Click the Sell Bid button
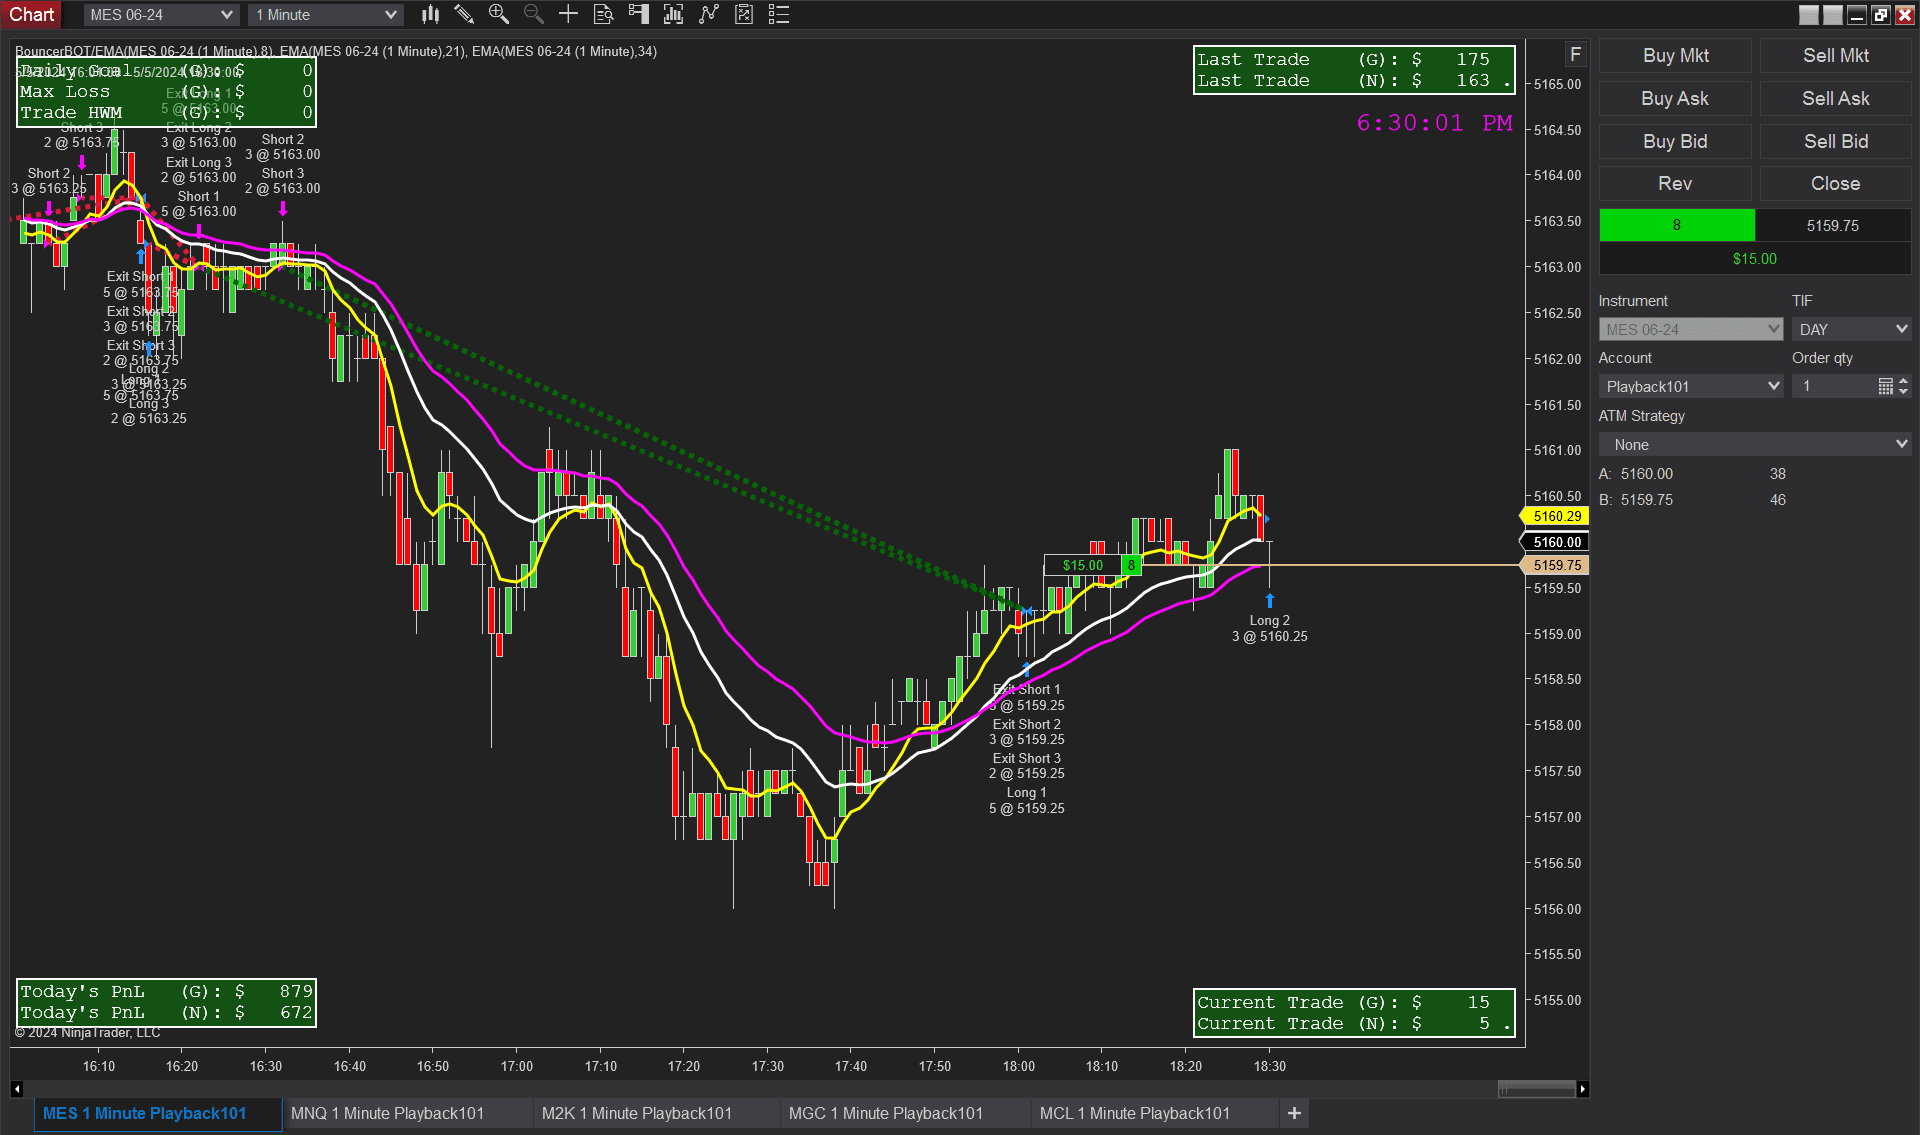 point(1835,141)
